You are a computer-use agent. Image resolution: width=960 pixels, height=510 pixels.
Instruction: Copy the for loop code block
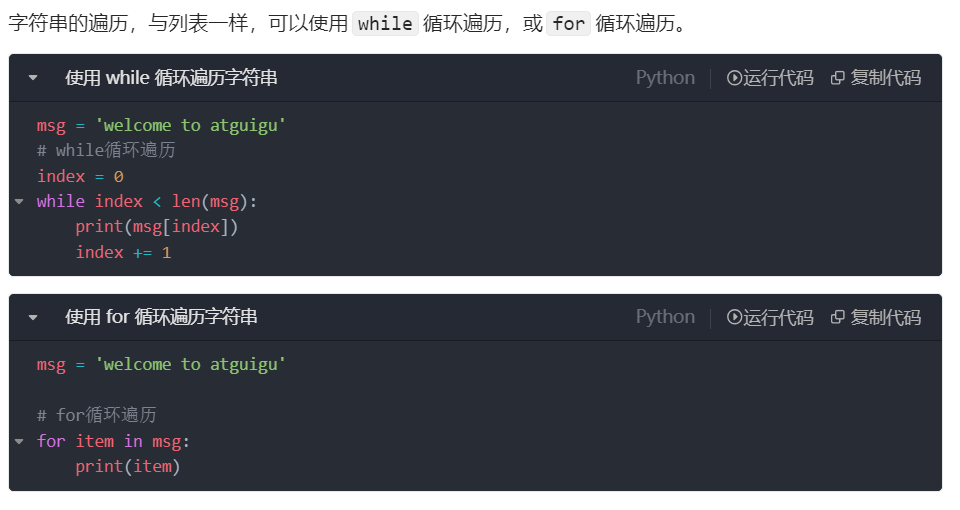(x=876, y=317)
